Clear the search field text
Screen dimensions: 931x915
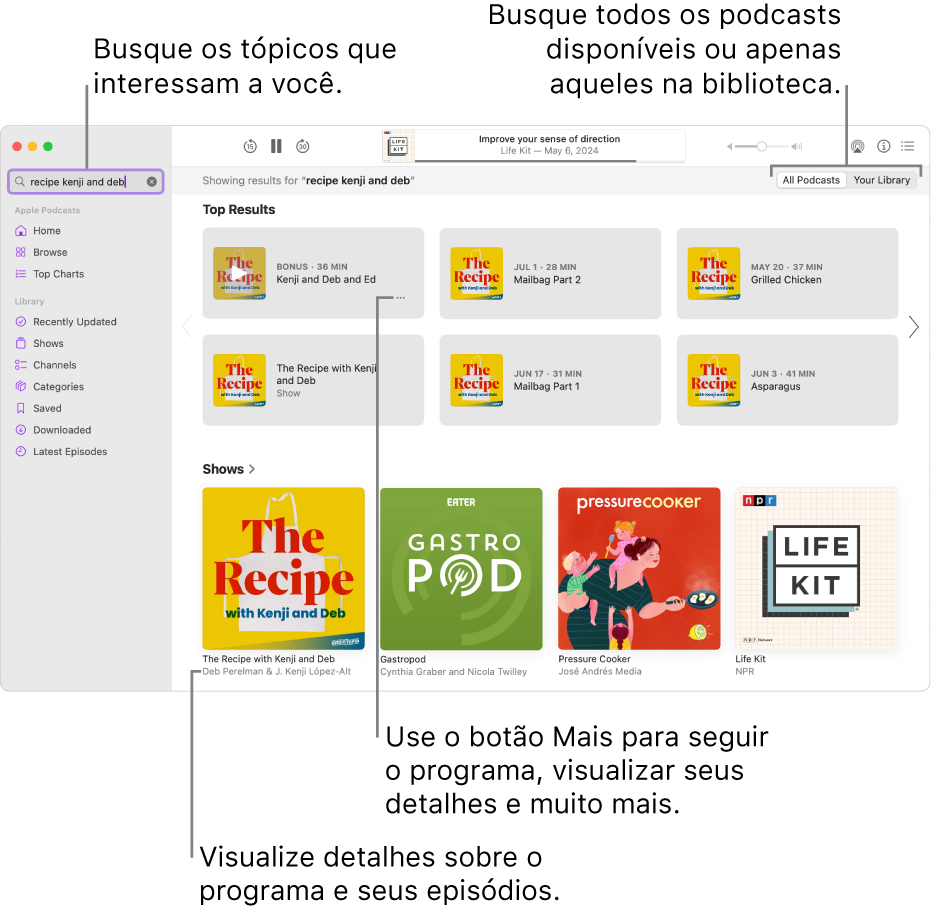pyautogui.click(x=152, y=182)
